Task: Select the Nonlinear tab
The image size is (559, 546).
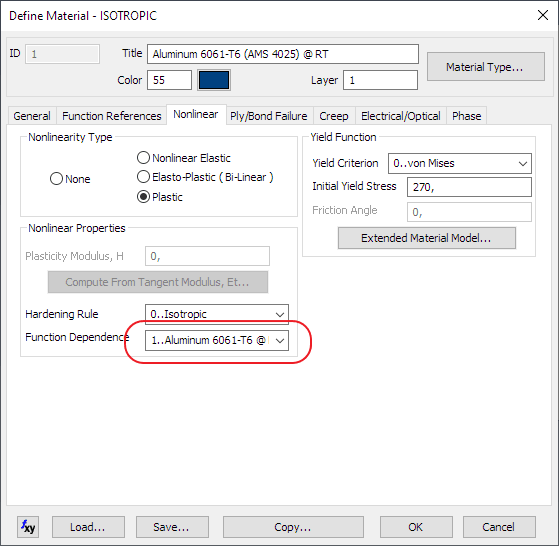Action: [x=196, y=114]
